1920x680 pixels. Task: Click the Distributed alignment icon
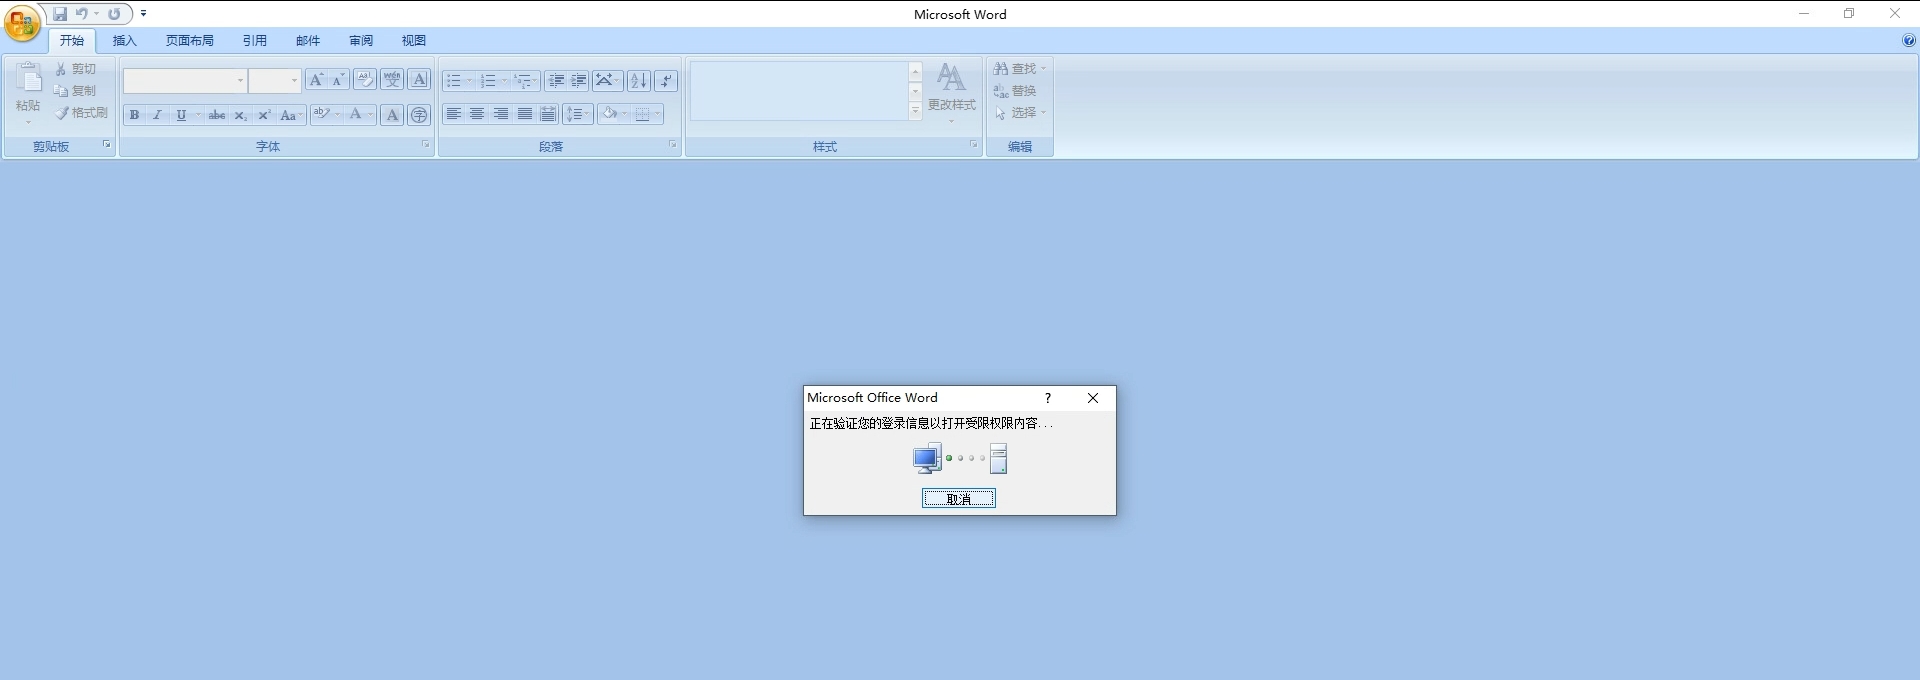pos(548,114)
